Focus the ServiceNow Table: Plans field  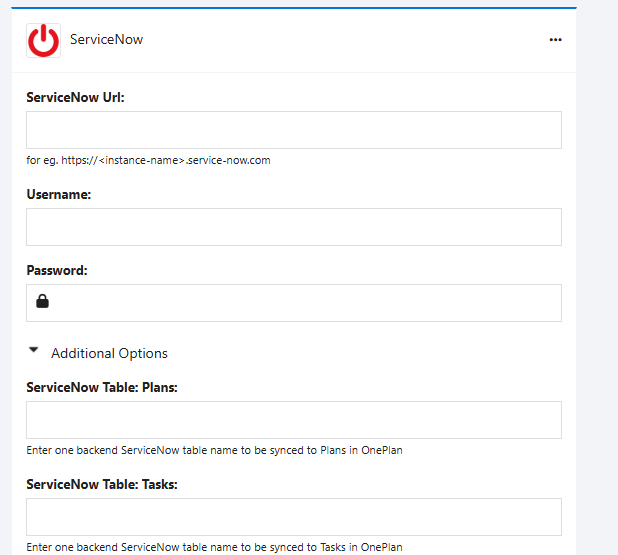pos(294,420)
